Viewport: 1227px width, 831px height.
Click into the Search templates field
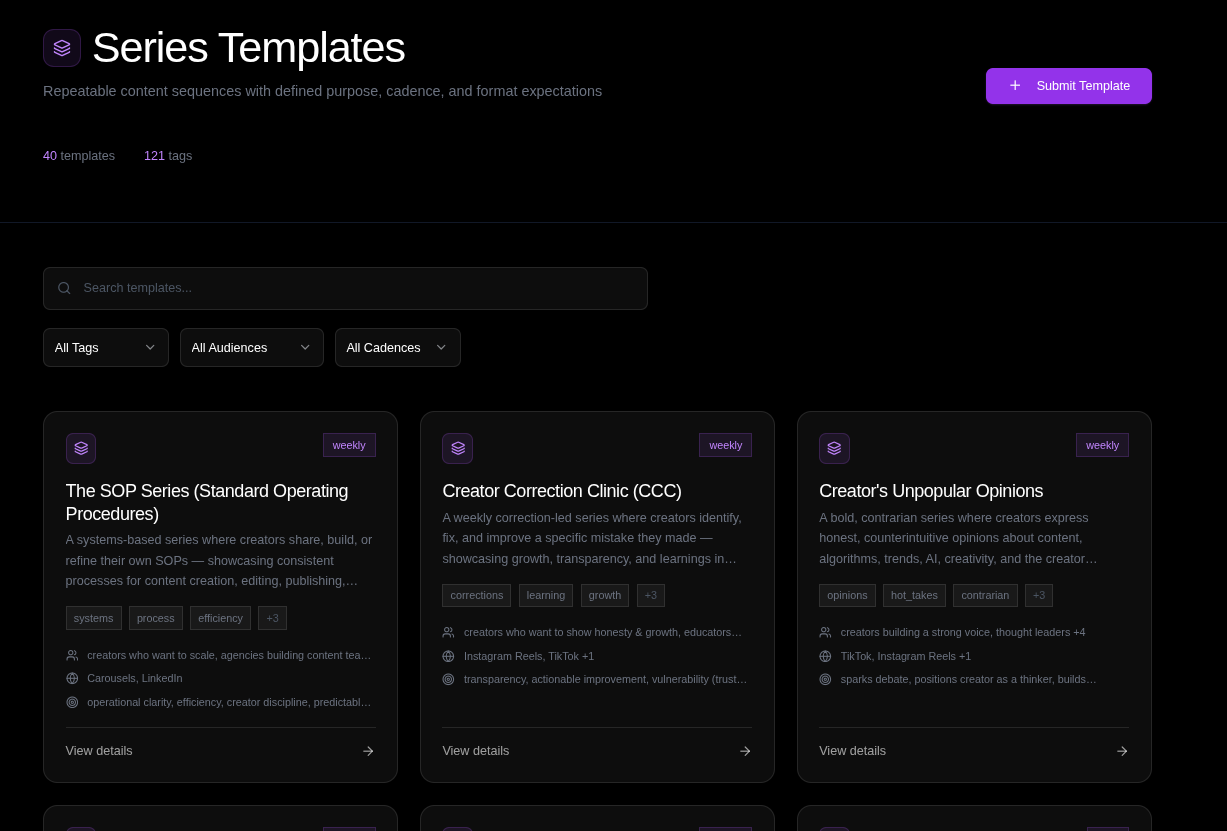(x=345, y=288)
